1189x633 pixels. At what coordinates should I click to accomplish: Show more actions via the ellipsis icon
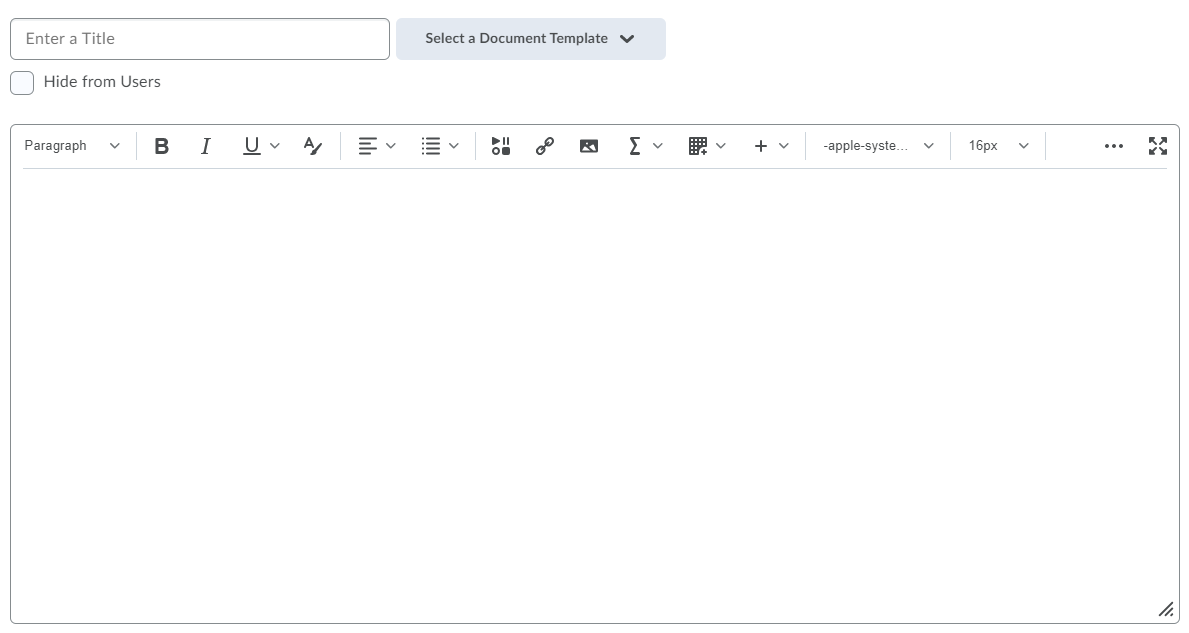click(x=1114, y=146)
